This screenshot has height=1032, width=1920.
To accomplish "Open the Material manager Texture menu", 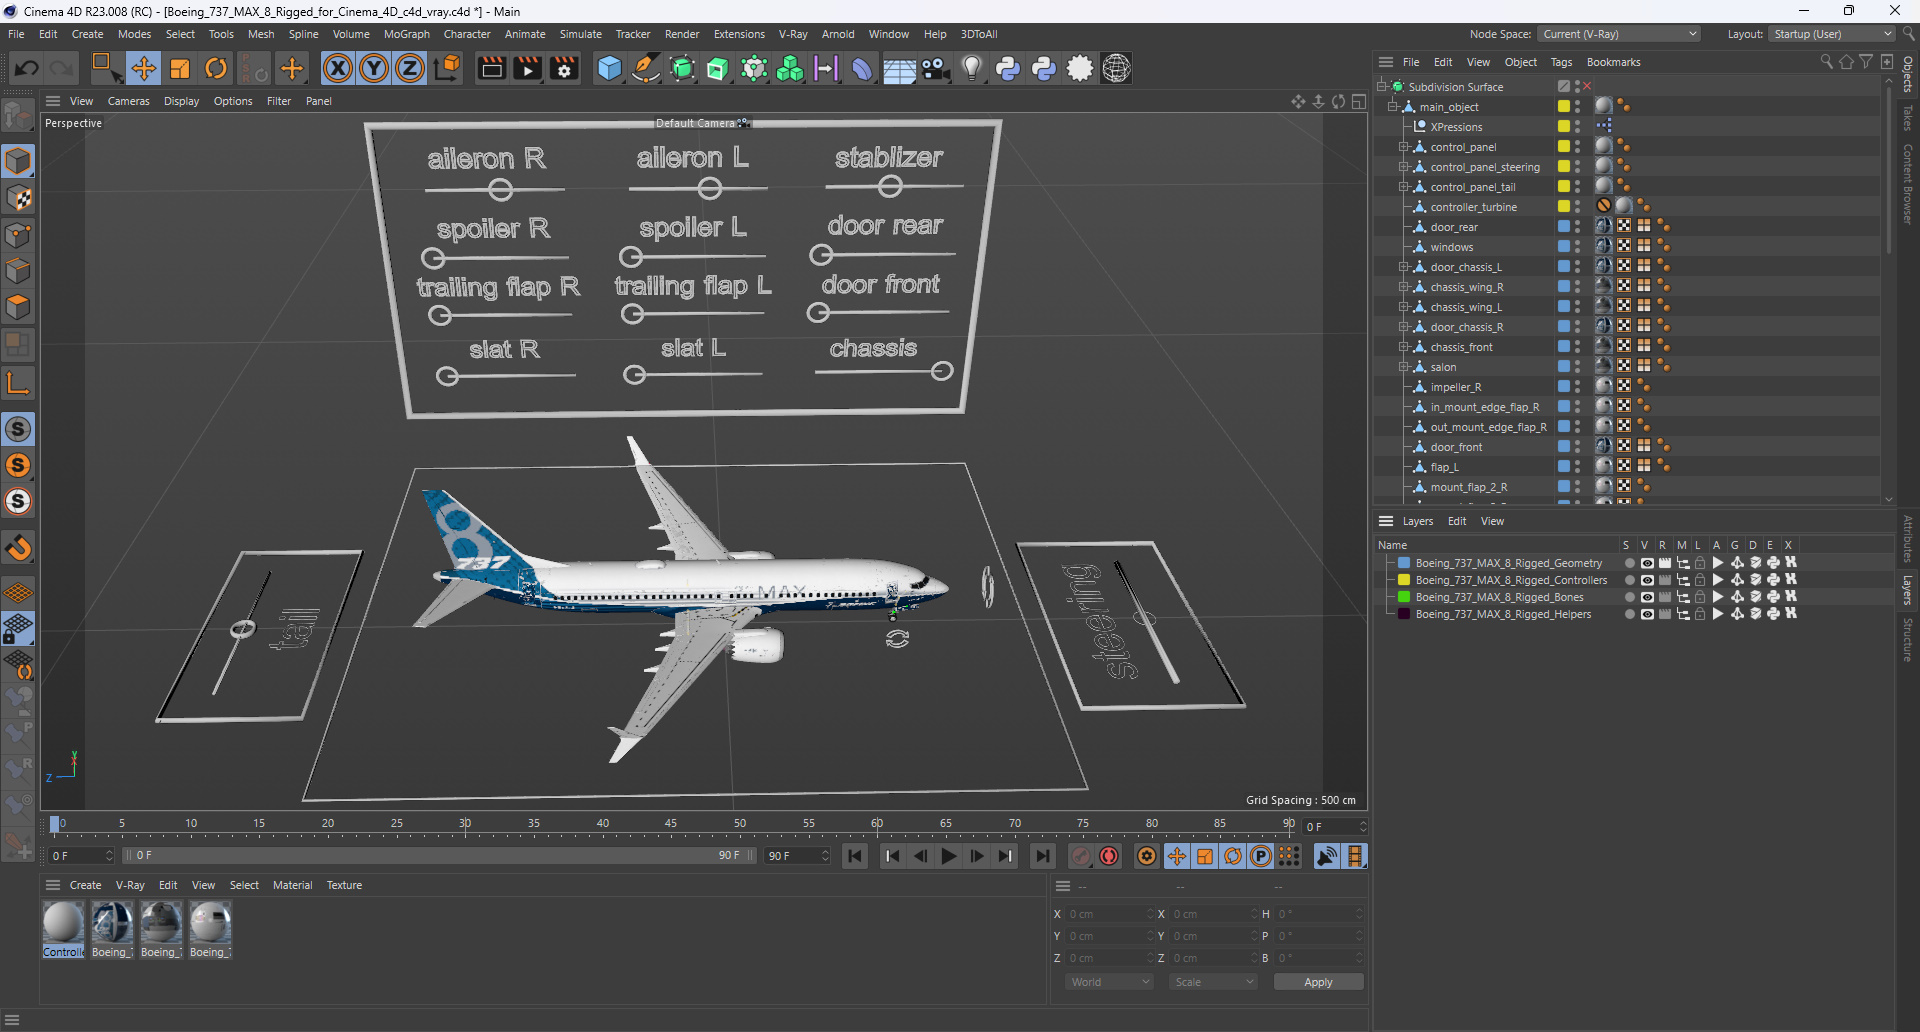I will click(344, 885).
